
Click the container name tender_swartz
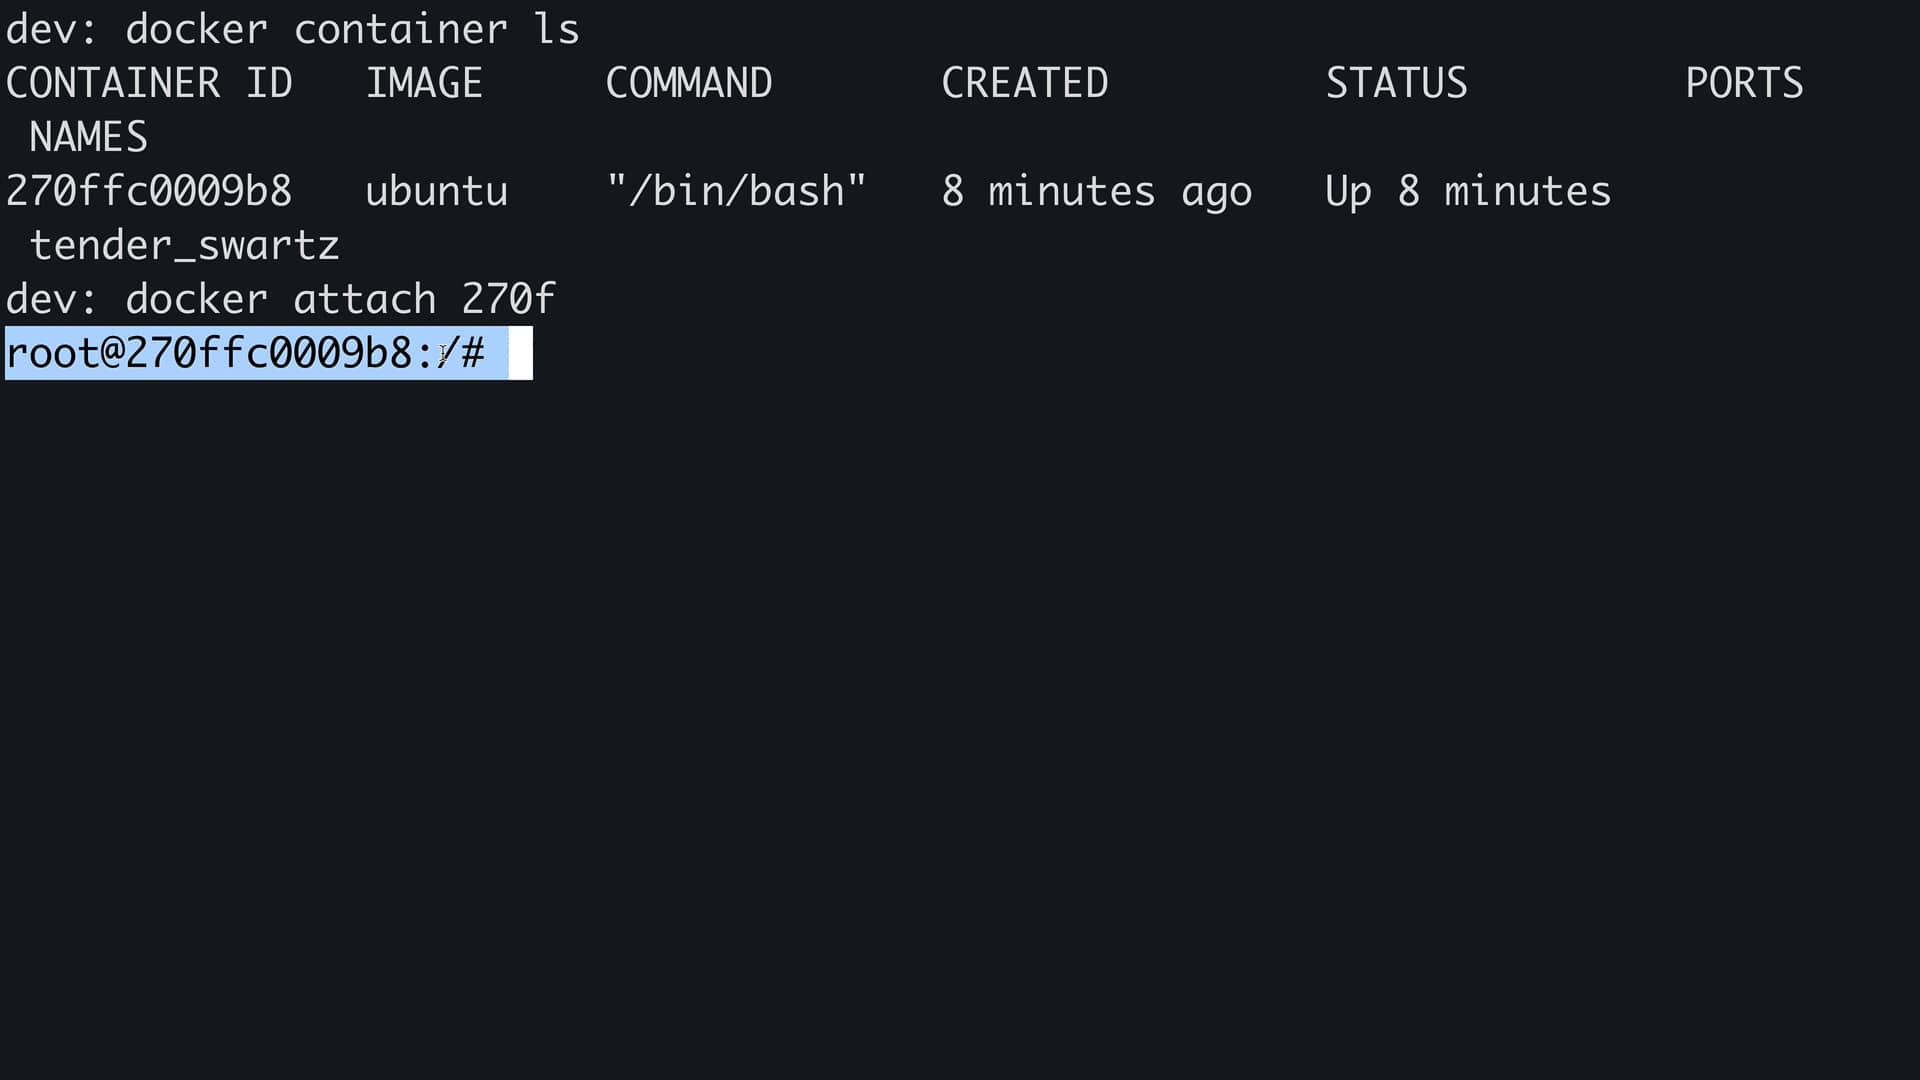tap(183, 245)
